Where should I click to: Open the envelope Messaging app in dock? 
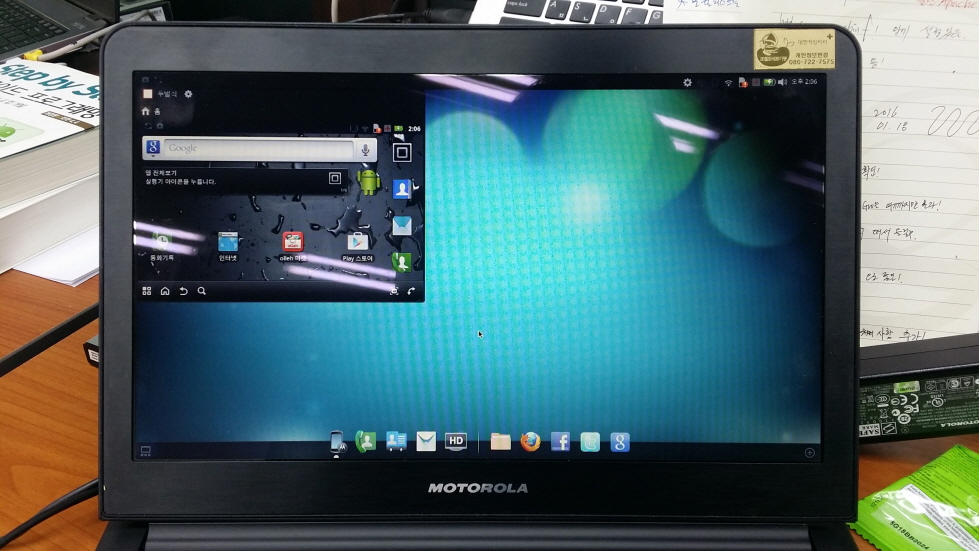pyautogui.click(x=426, y=442)
